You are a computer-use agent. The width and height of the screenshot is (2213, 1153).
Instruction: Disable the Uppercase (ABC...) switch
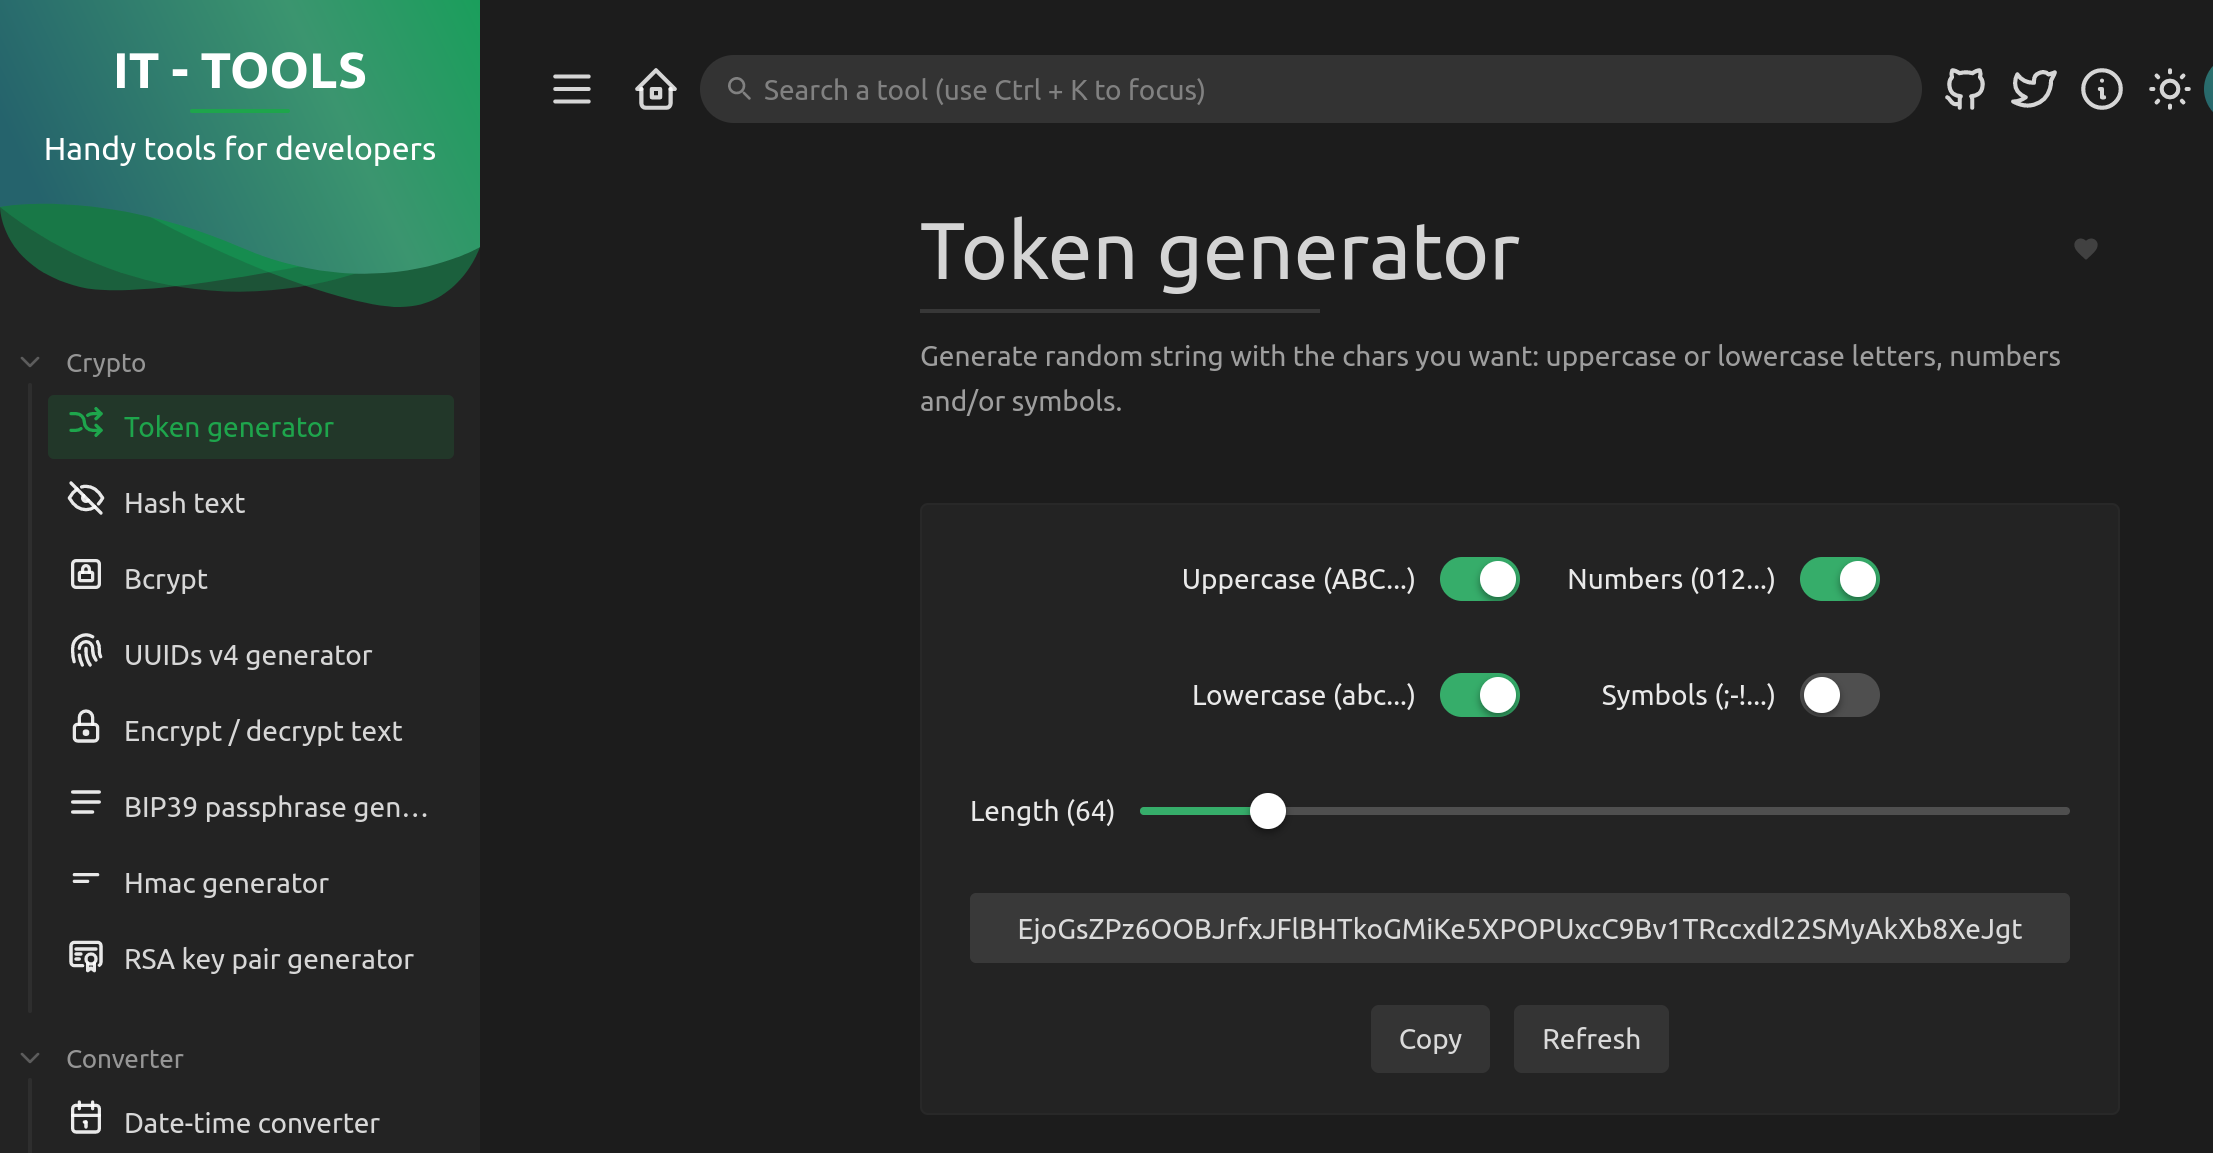[x=1479, y=579]
